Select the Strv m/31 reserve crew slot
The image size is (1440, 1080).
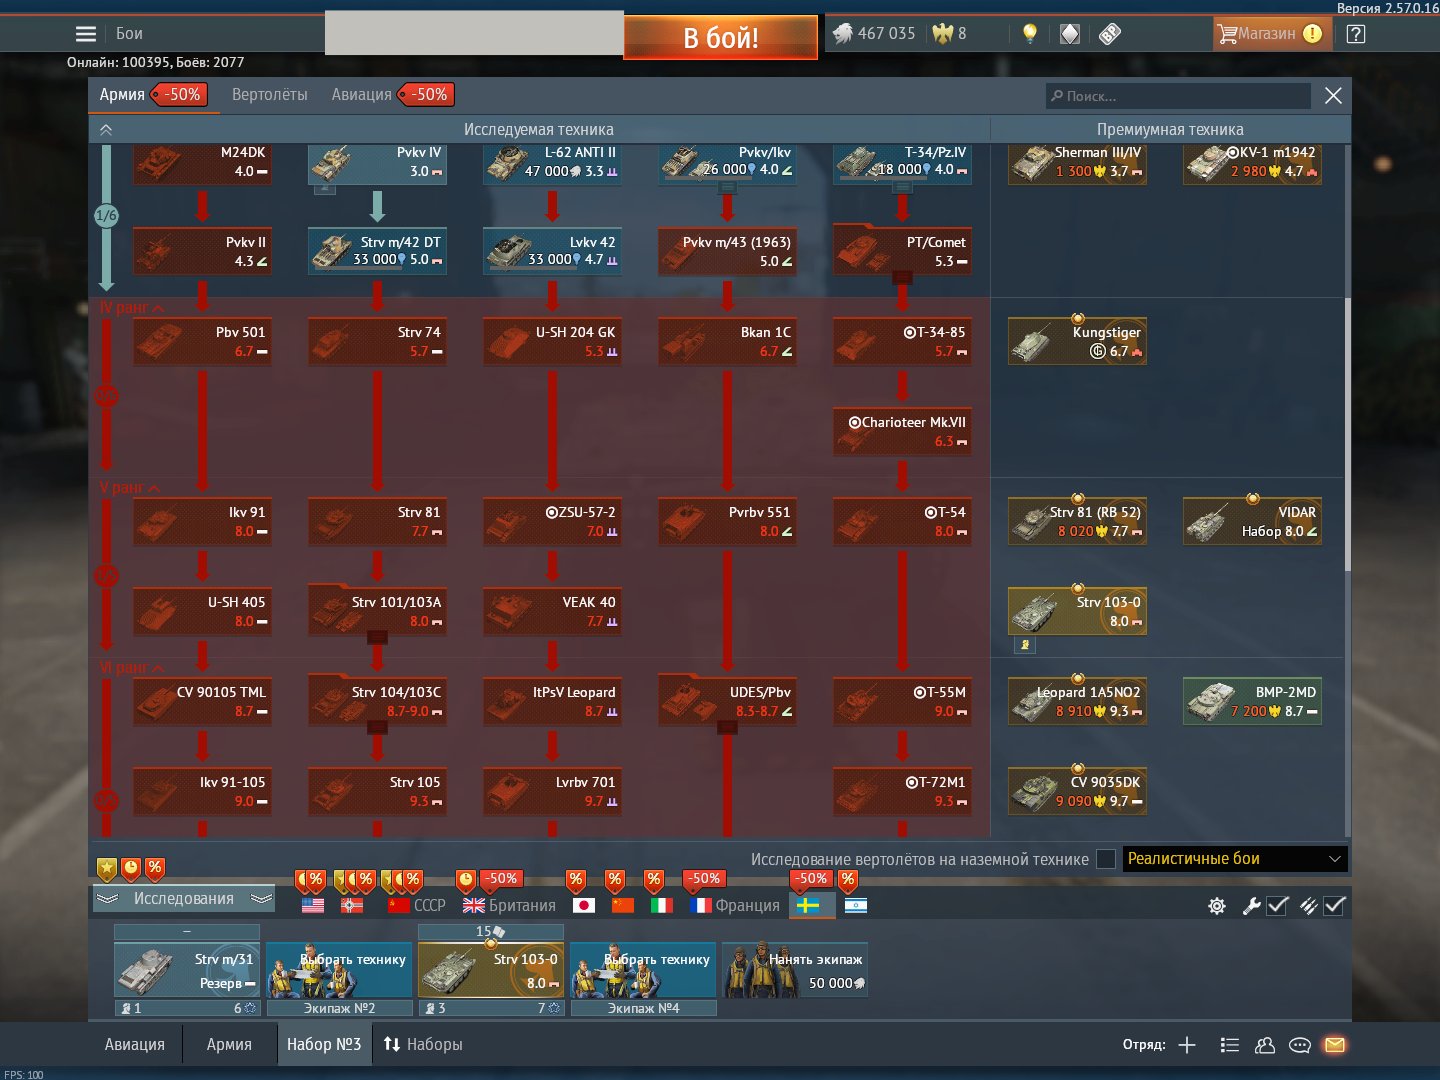187,970
